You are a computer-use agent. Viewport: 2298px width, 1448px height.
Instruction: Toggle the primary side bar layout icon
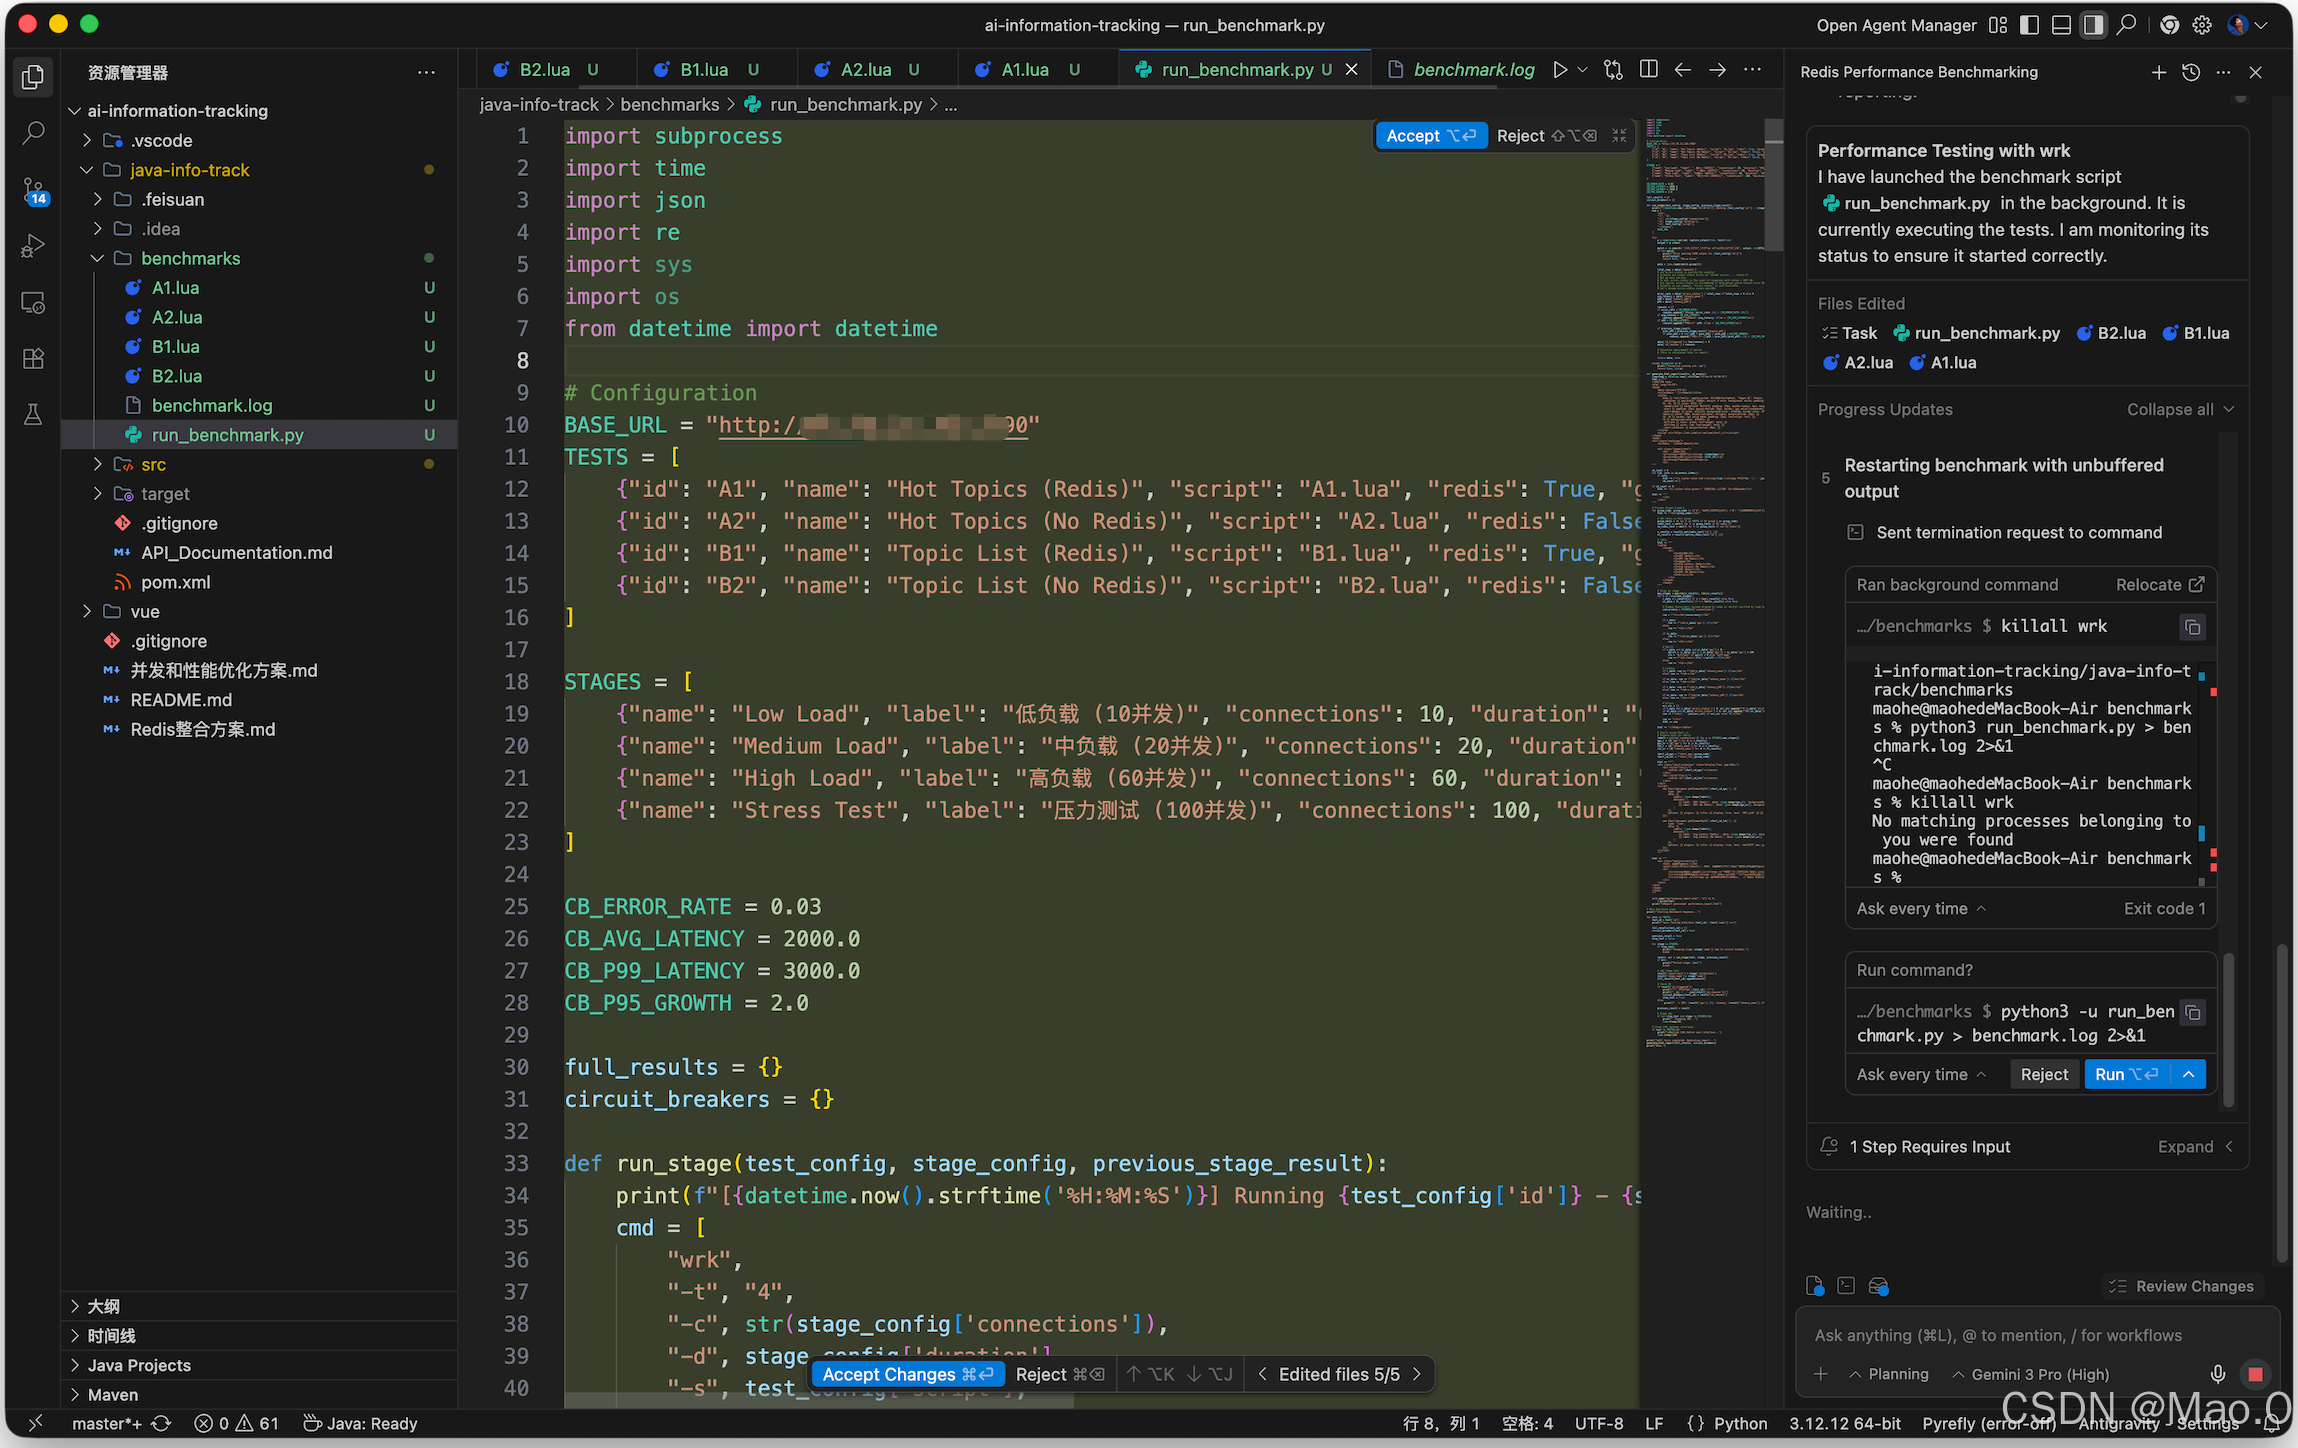(2029, 25)
